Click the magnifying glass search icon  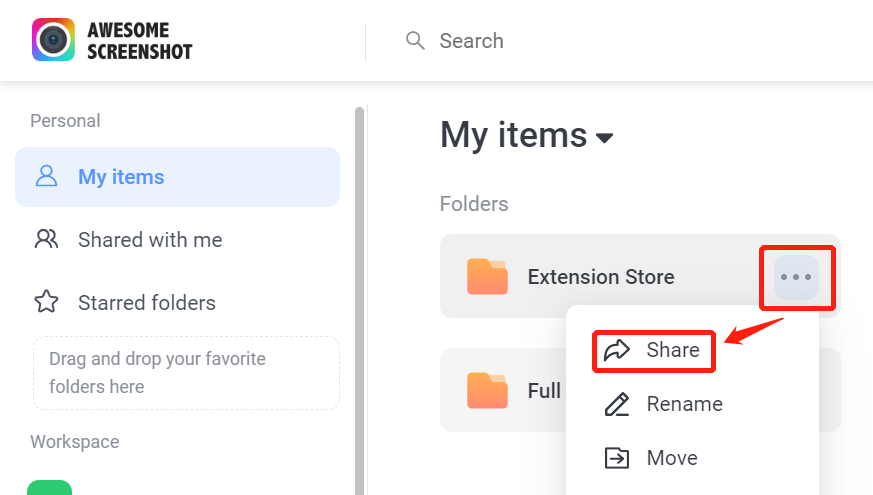point(415,41)
